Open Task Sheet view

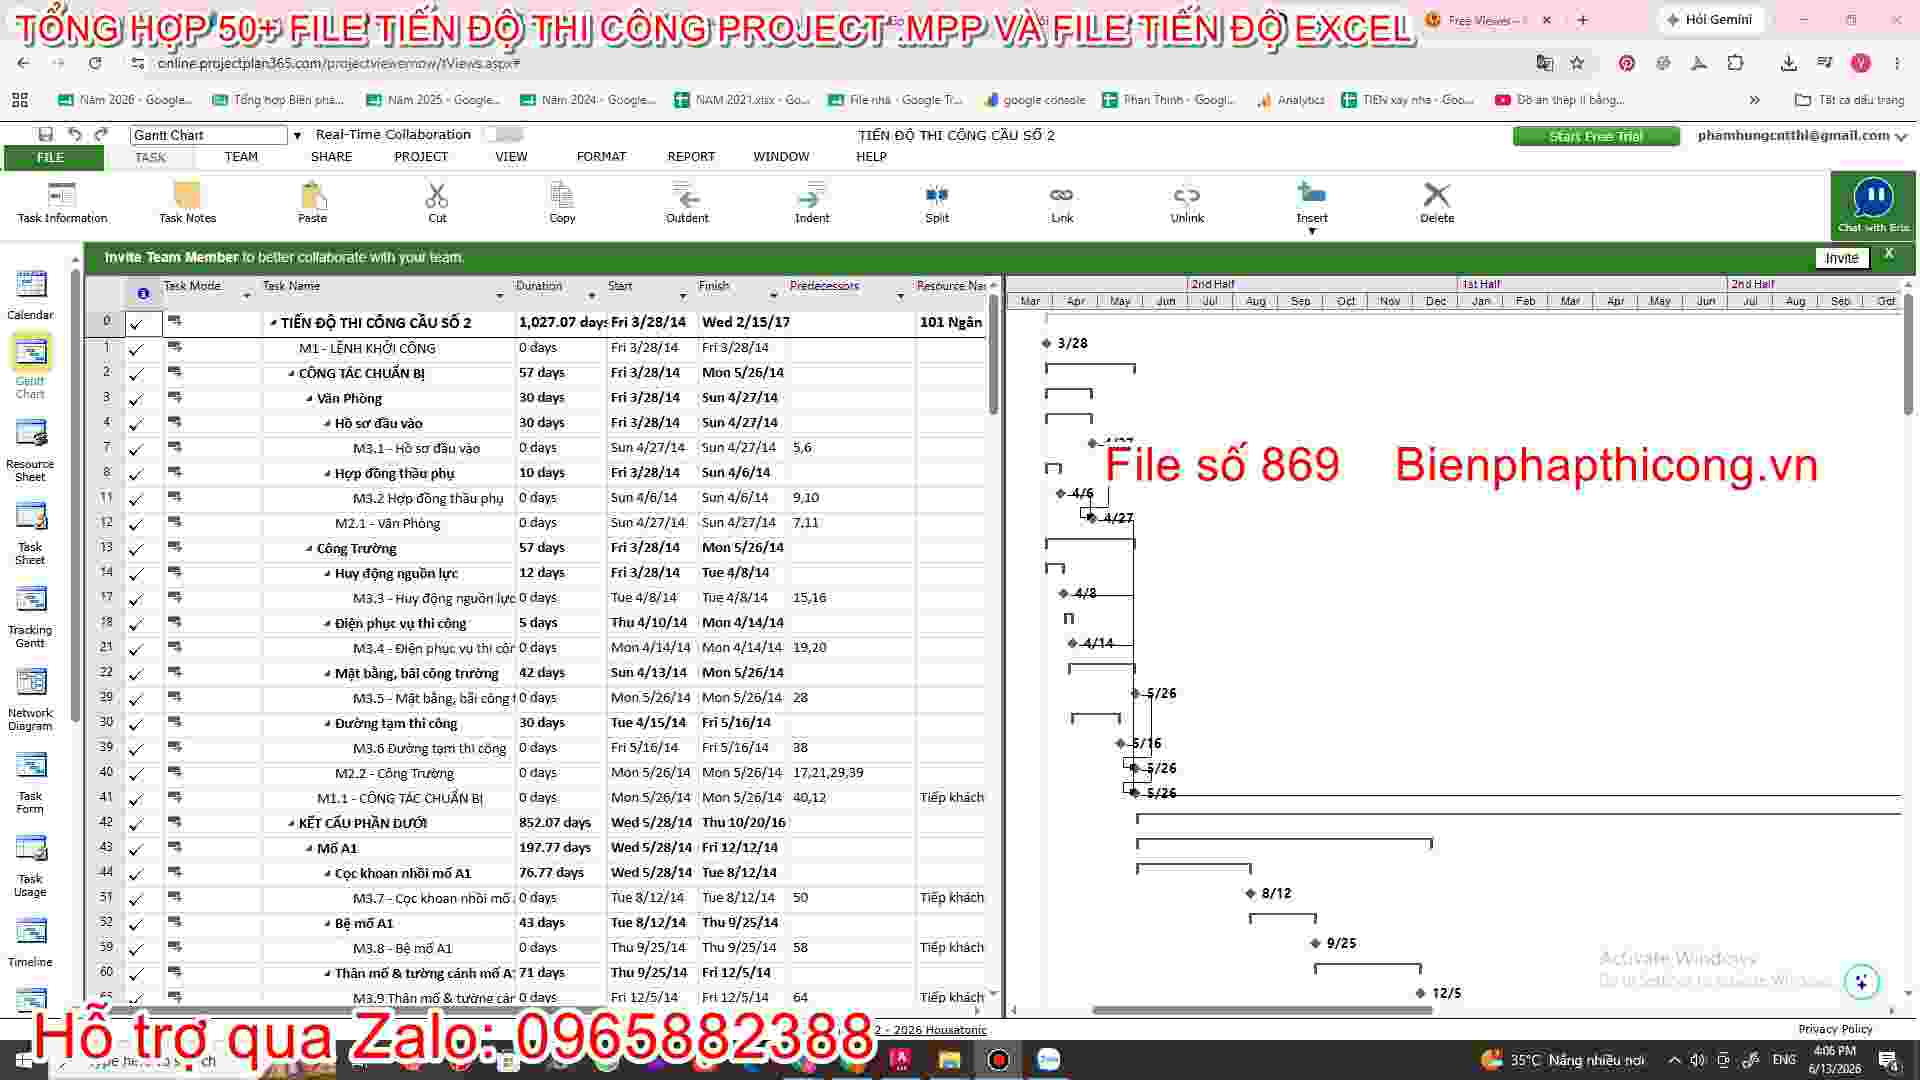30,517
